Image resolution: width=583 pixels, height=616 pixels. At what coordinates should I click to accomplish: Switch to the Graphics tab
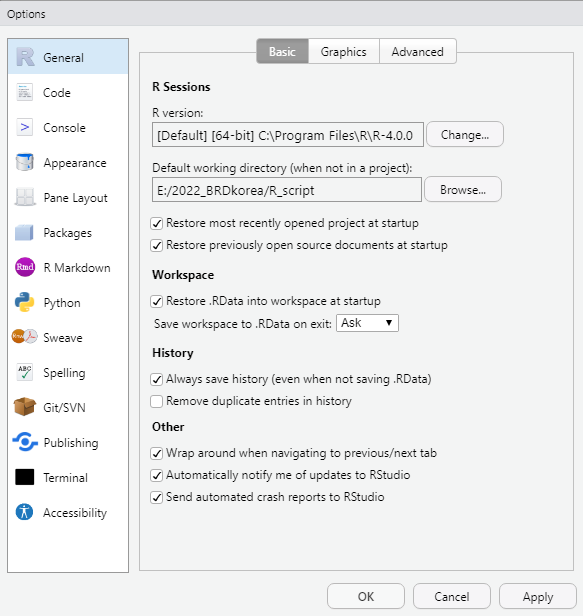tap(344, 51)
